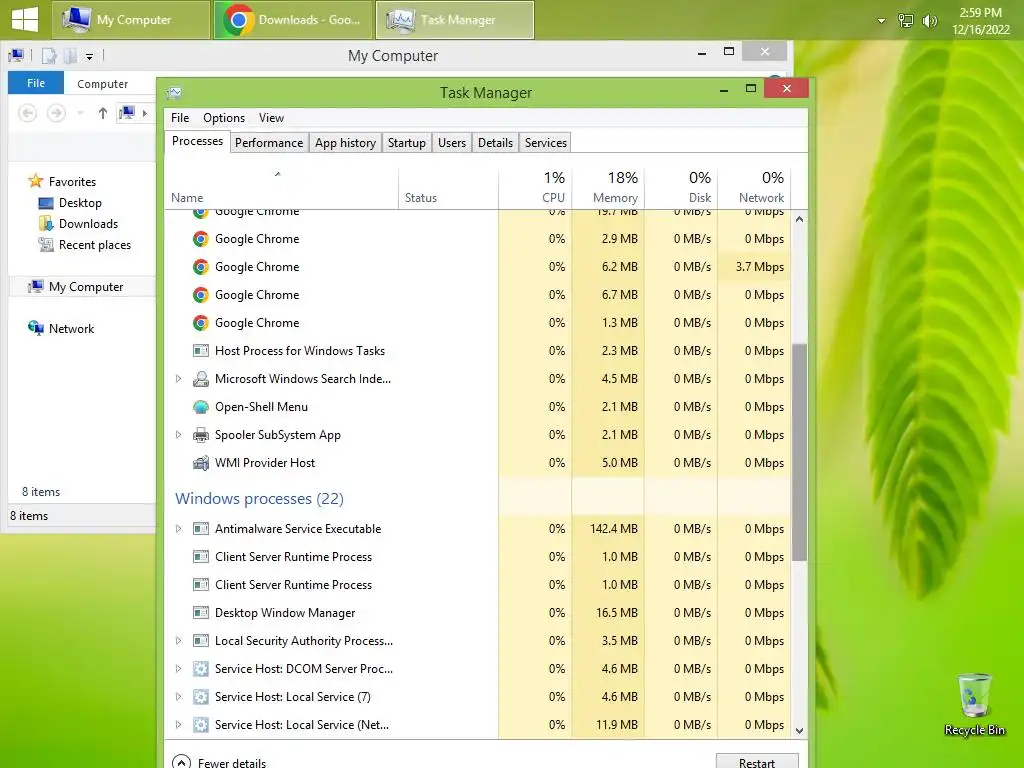Switch to the Startup tab
1024x768 pixels.
click(x=406, y=142)
